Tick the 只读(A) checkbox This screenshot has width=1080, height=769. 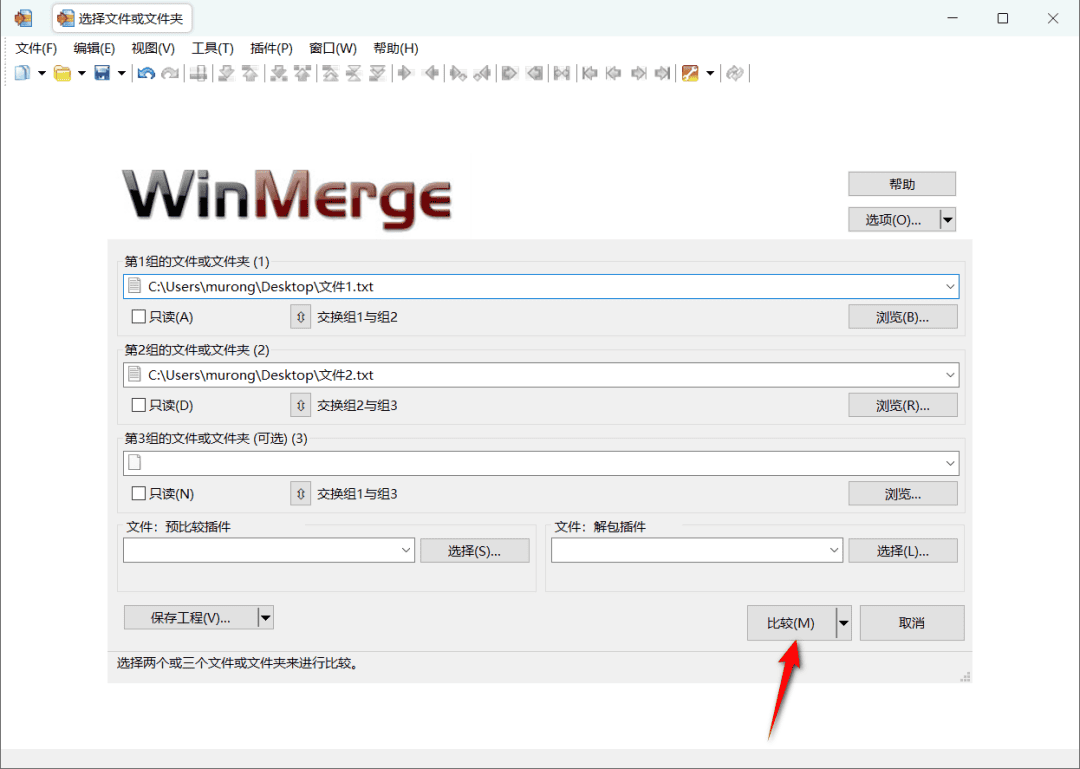point(138,316)
